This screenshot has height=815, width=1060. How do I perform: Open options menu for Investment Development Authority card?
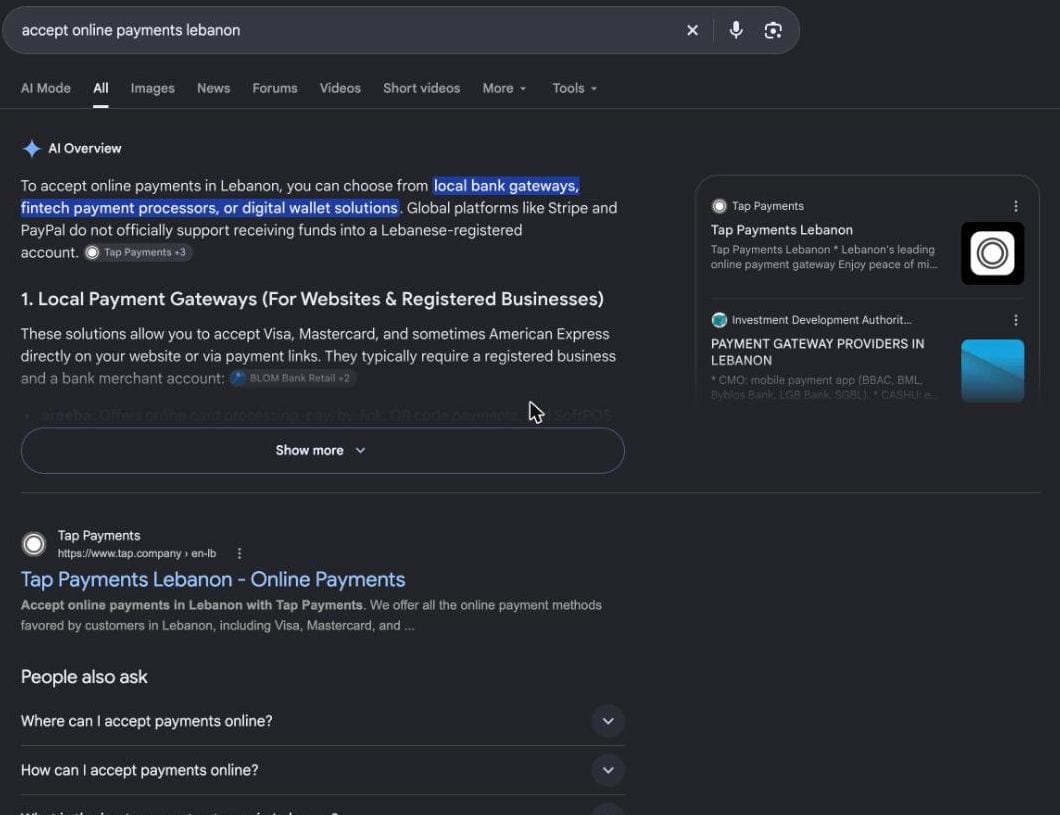pos(1015,320)
